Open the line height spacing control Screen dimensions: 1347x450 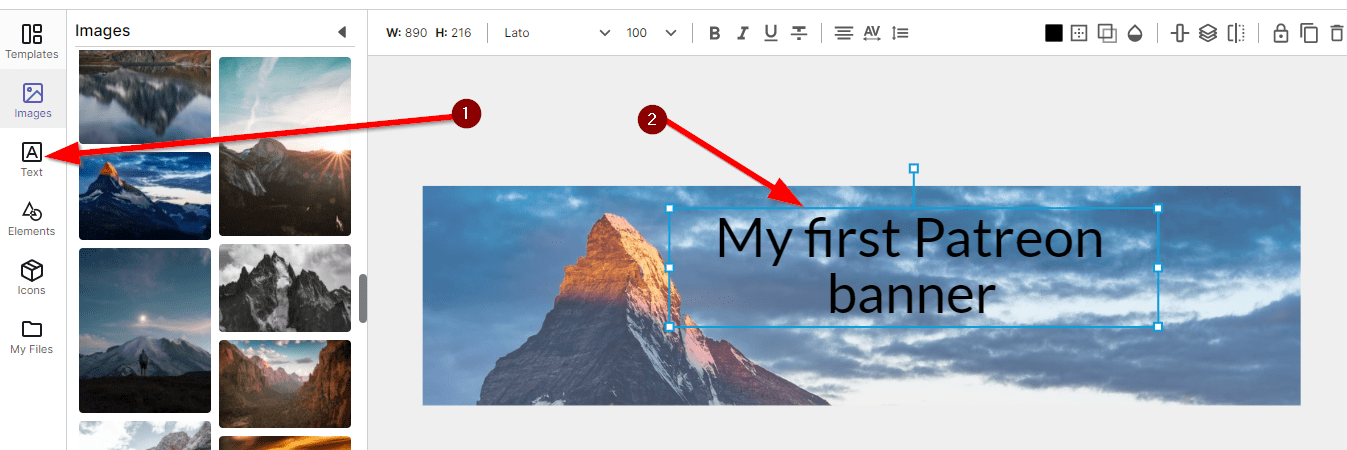point(900,33)
